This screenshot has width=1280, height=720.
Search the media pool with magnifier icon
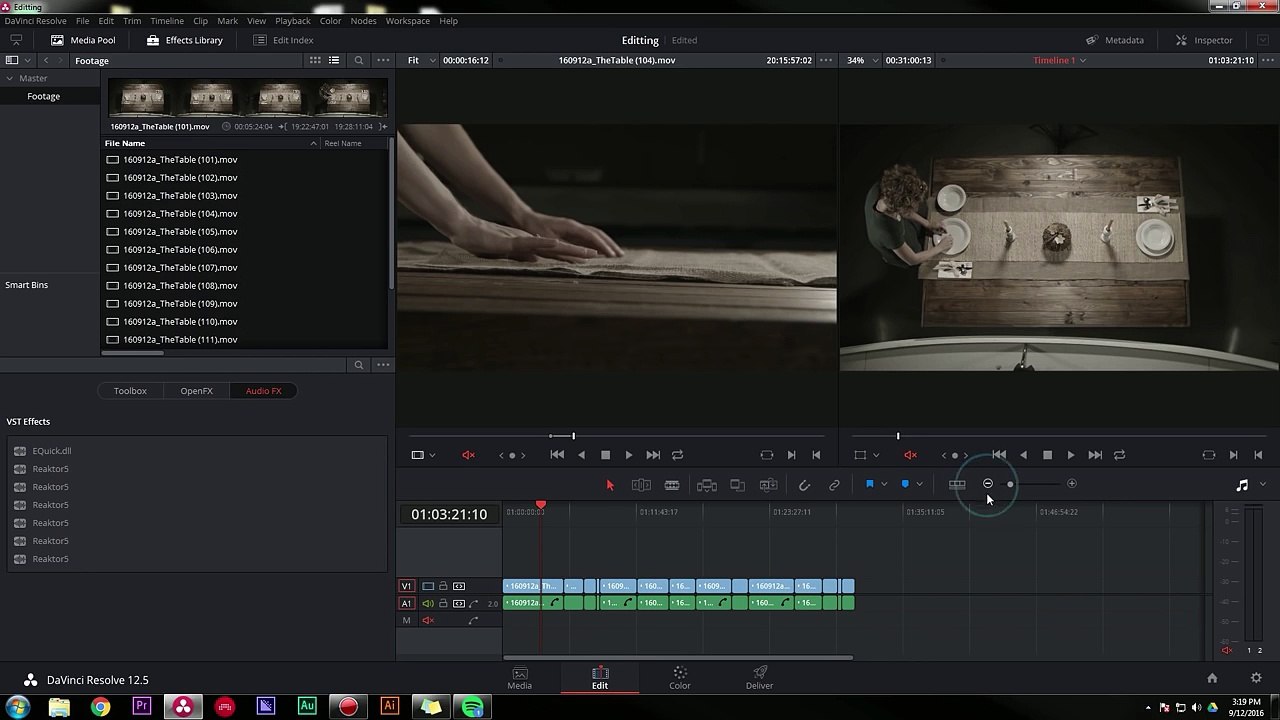pos(359,60)
